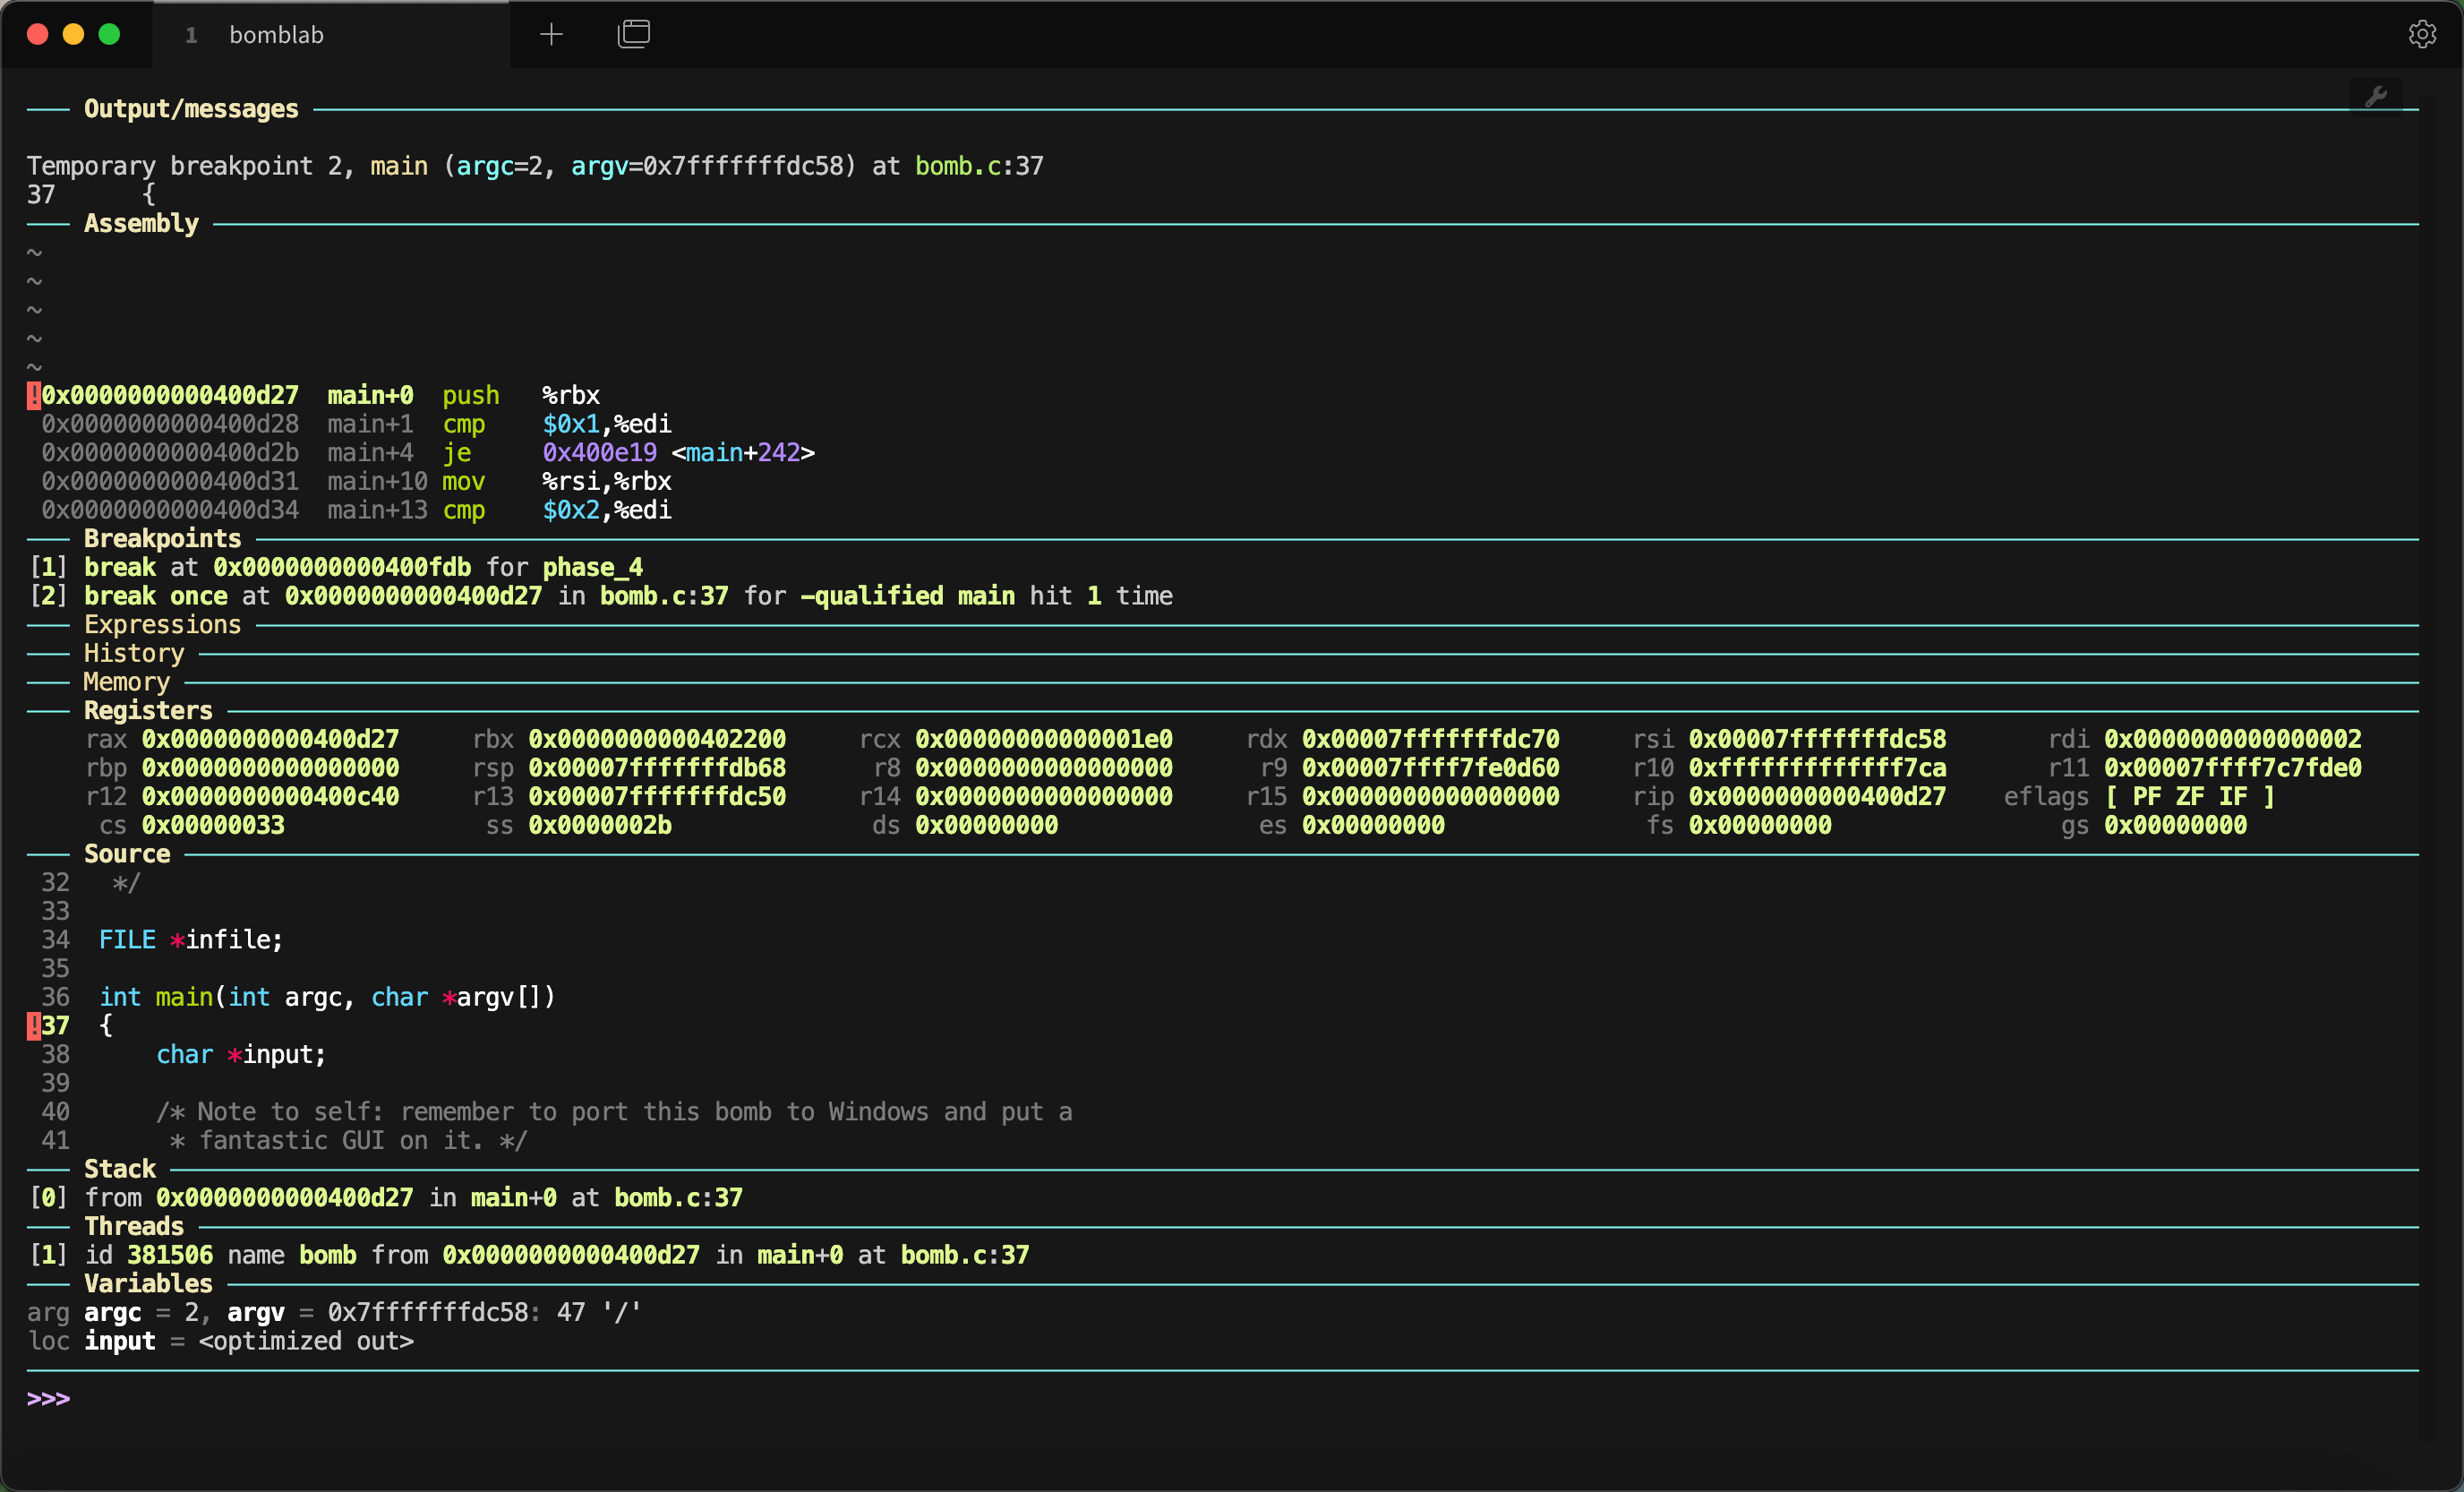The width and height of the screenshot is (2464, 1492).
Task: Toggle breakpoint [1] for phase_4
Action: tap(47, 566)
